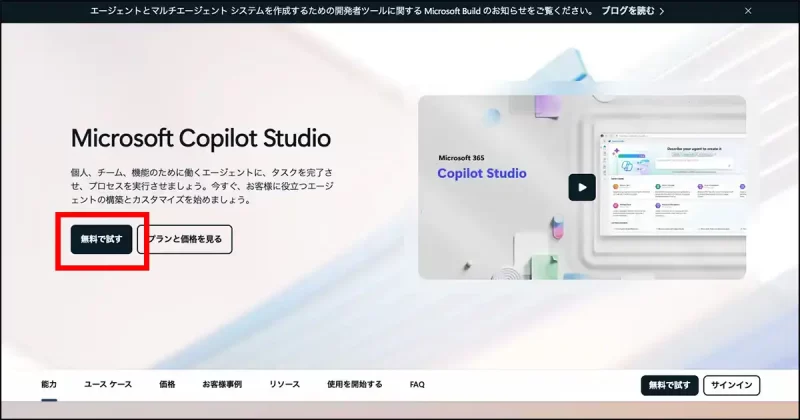Close the Microsoft Build announcement banner
The height and width of the screenshot is (420, 800).
[748, 11]
